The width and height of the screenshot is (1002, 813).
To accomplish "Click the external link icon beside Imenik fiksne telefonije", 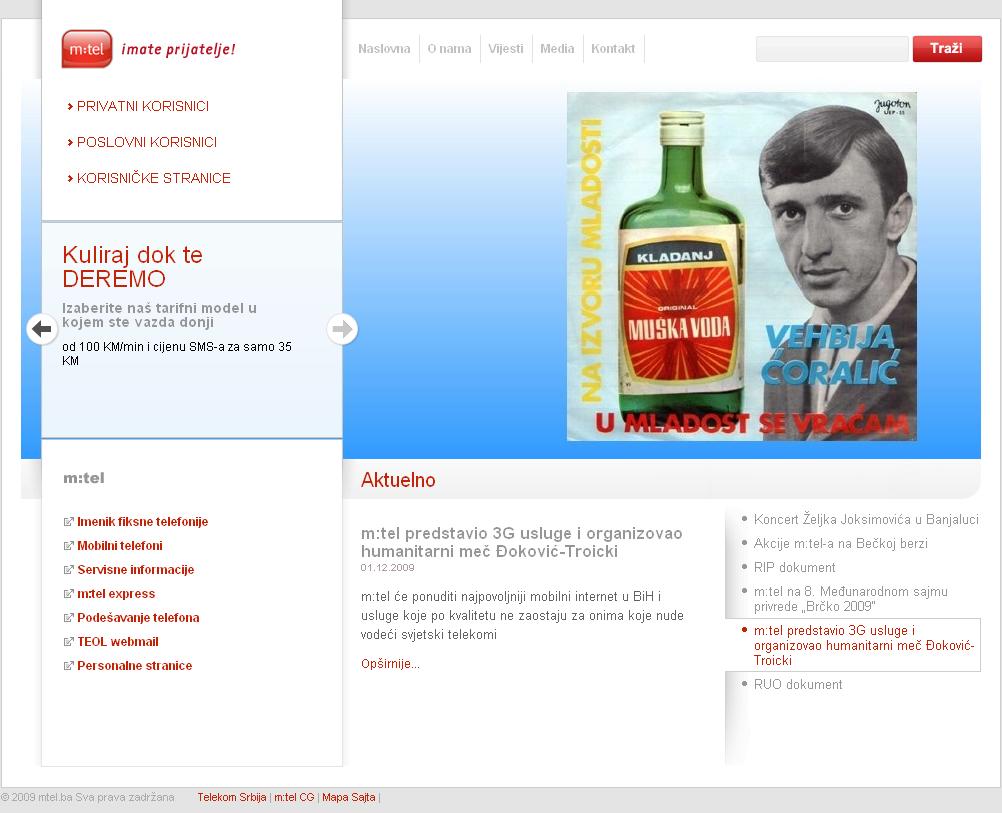I will (x=68, y=522).
